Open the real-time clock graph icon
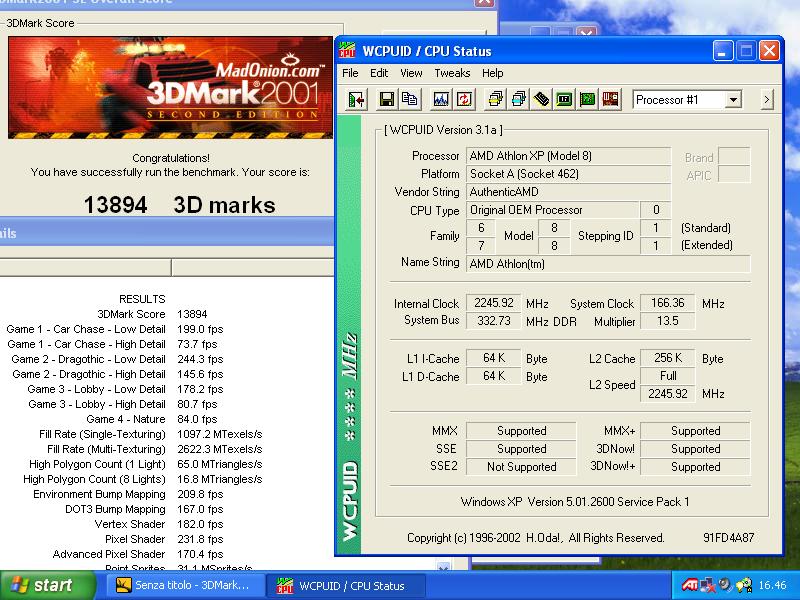The image size is (800, 600). pyautogui.click(x=441, y=99)
